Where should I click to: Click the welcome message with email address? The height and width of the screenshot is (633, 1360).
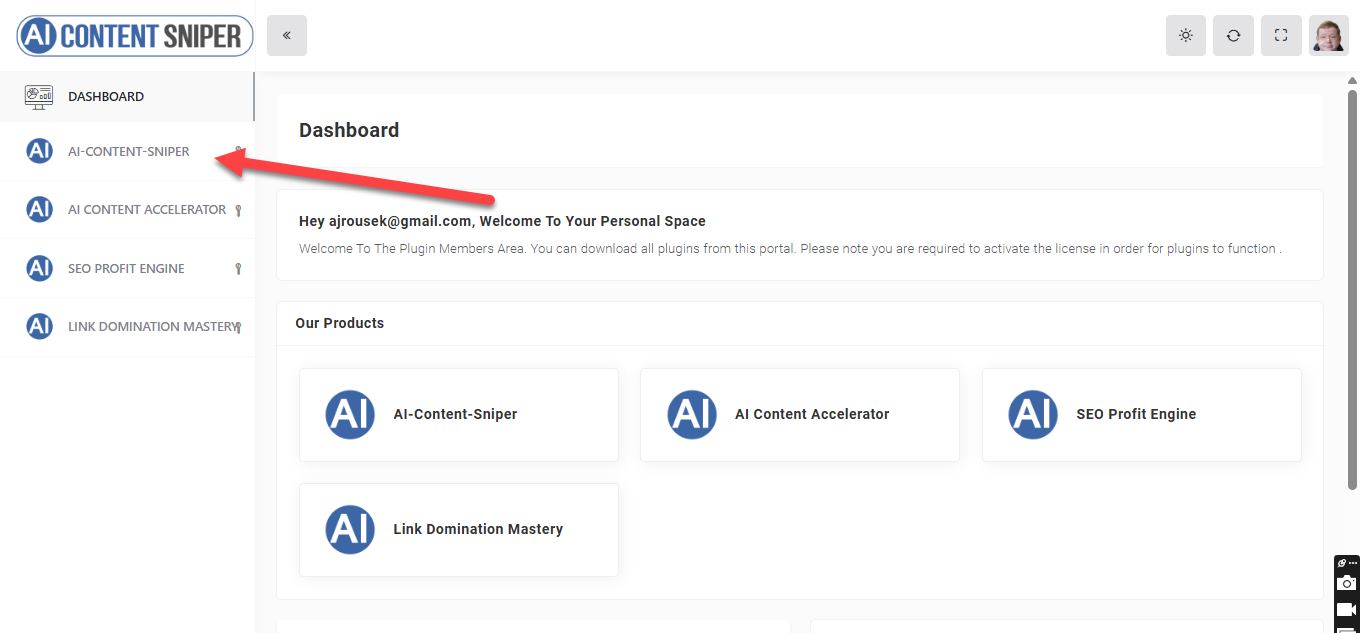click(x=502, y=221)
